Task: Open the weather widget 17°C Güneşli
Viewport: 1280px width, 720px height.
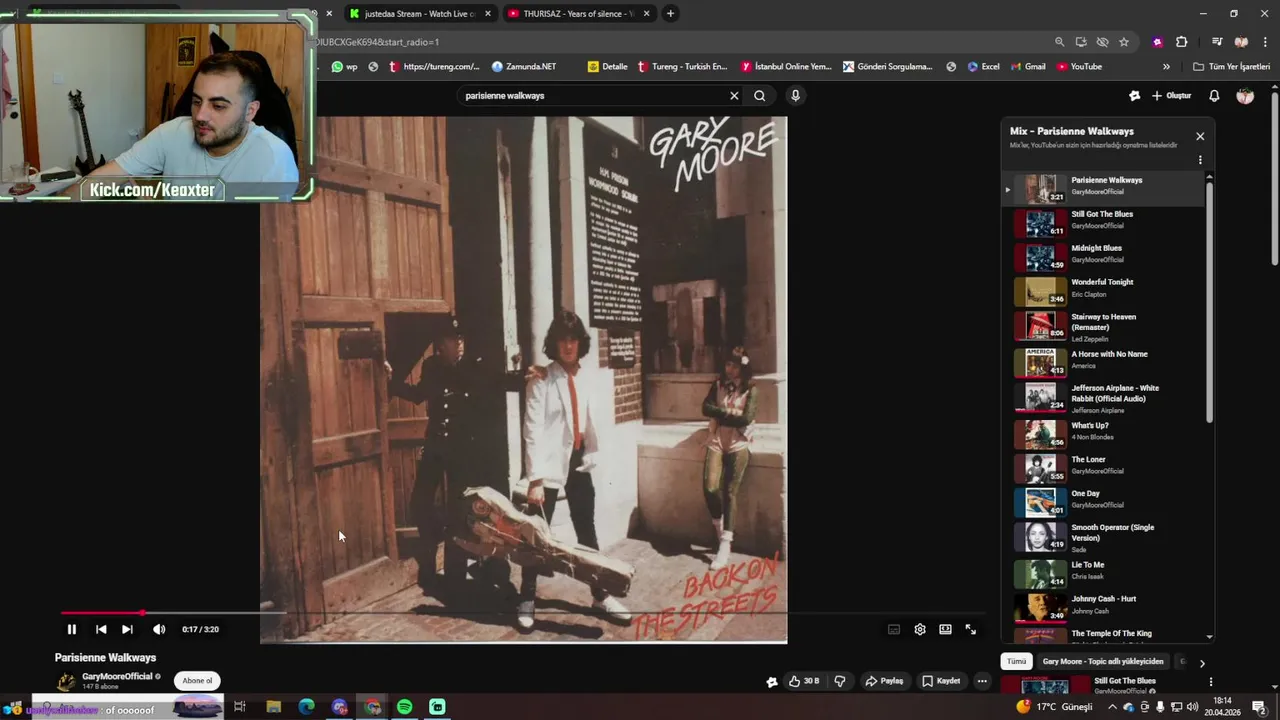Action: tap(1054, 707)
